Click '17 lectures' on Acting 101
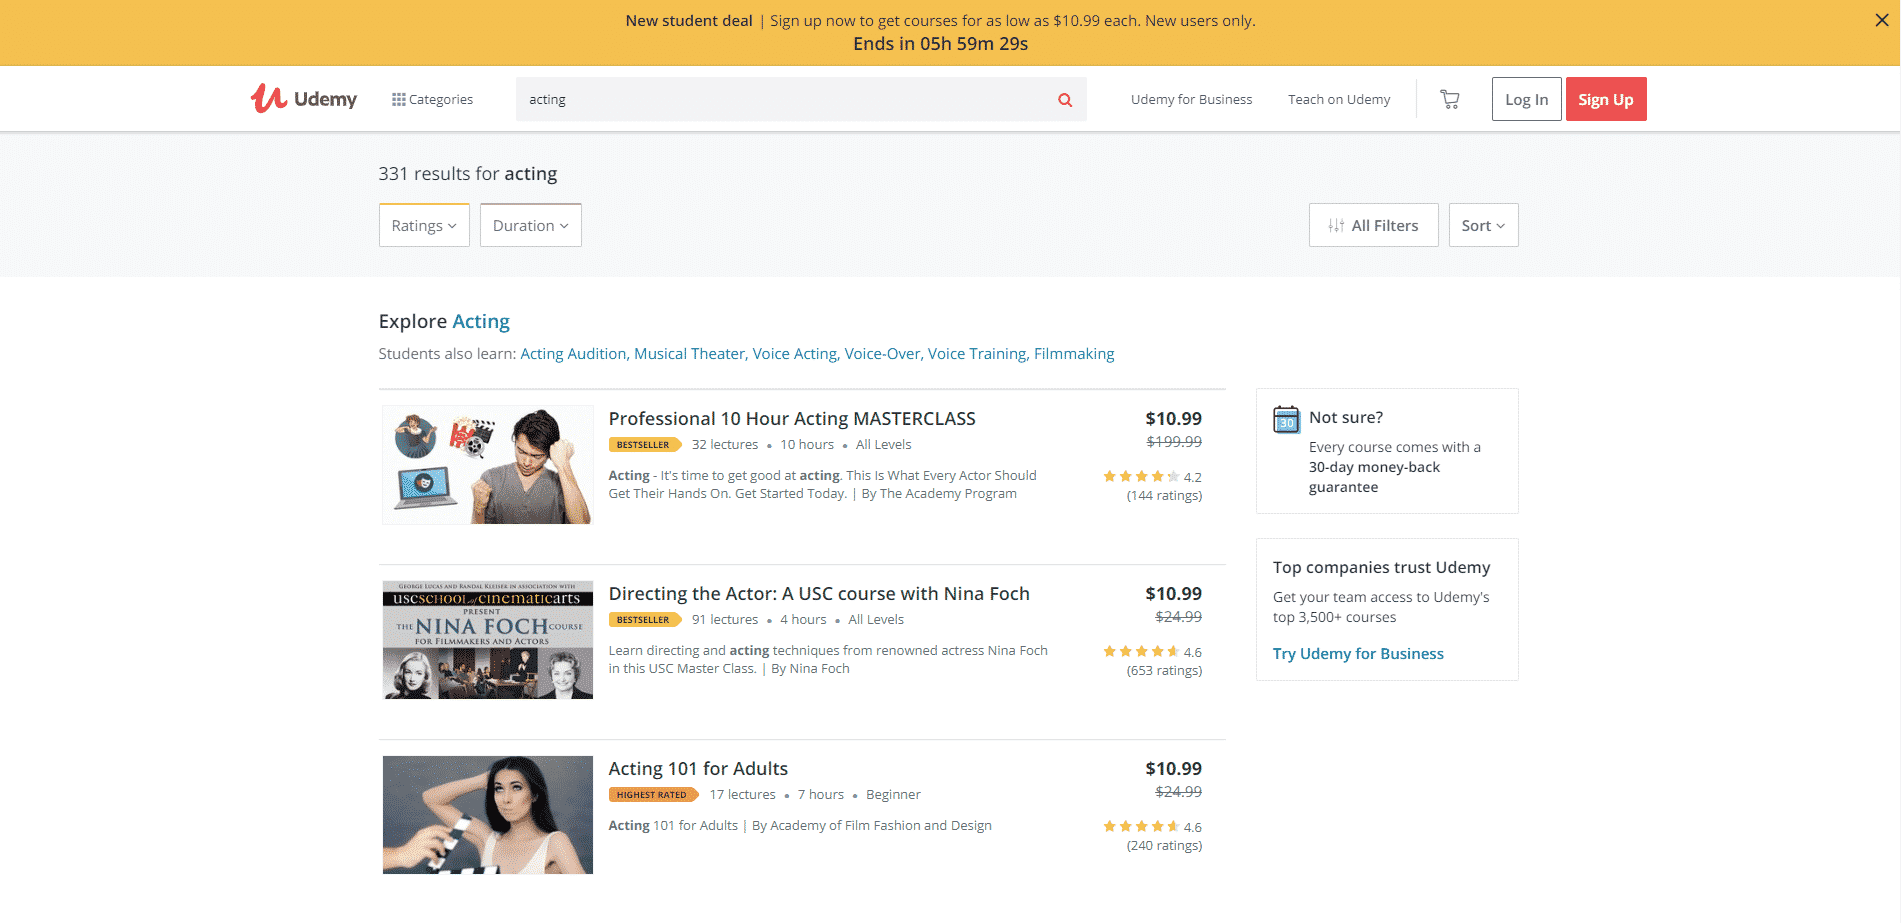 pos(742,795)
